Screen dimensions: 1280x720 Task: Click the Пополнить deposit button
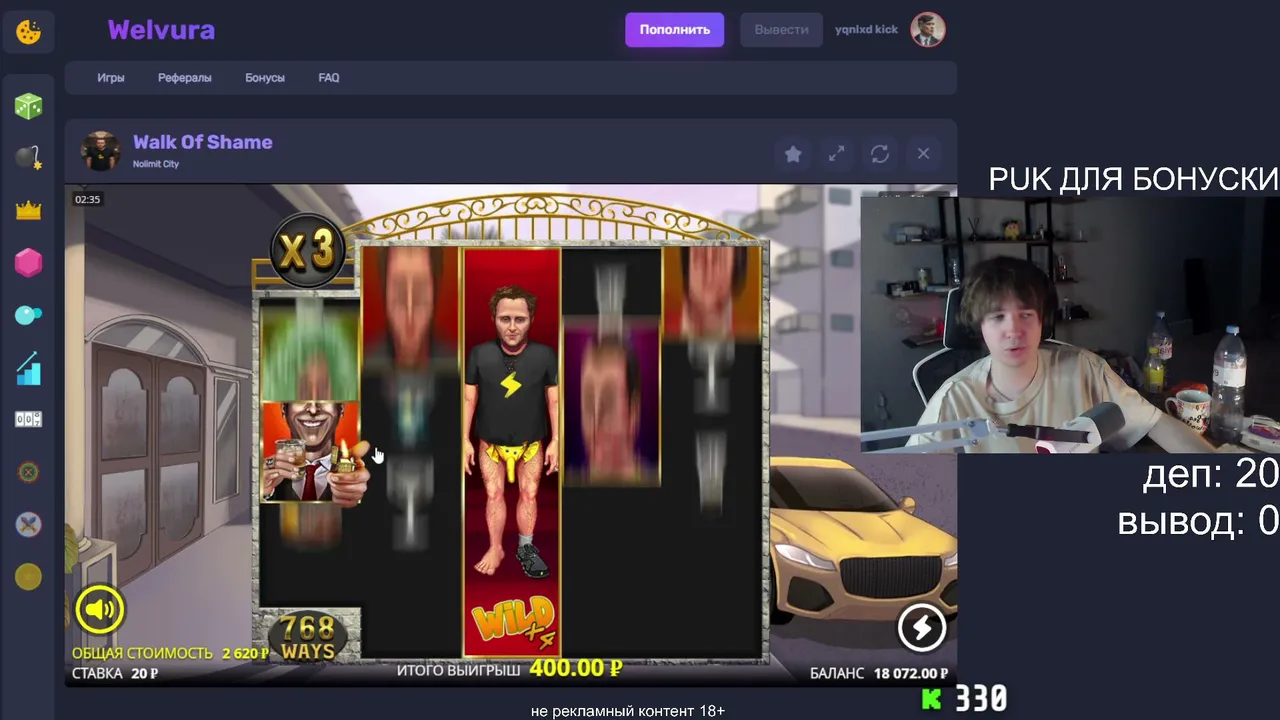[675, 30]
